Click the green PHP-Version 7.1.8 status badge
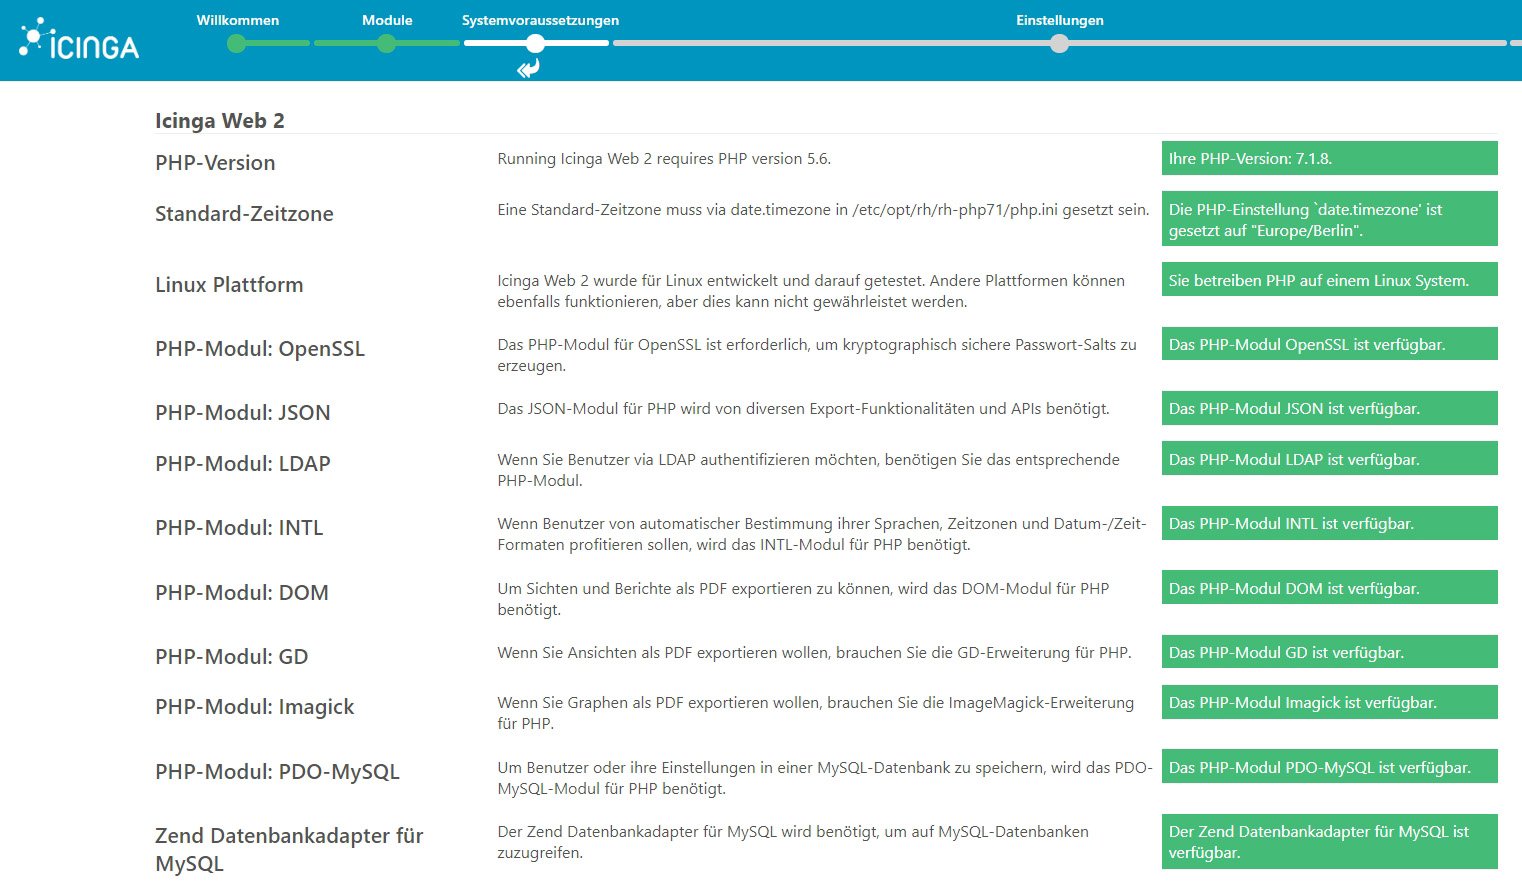This screenshot has width=1522, height=889. [1328, 158]
